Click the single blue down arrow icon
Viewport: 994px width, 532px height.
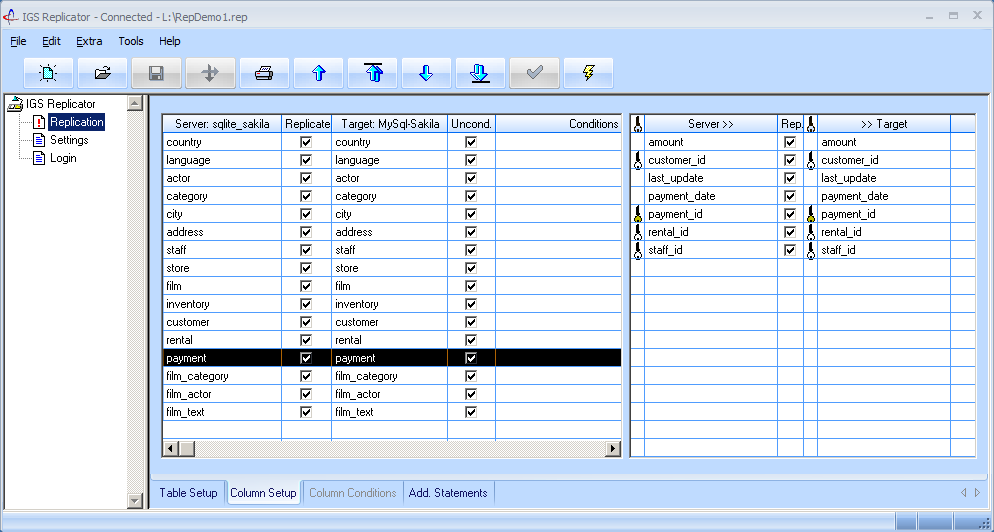[x=426, y=73]
